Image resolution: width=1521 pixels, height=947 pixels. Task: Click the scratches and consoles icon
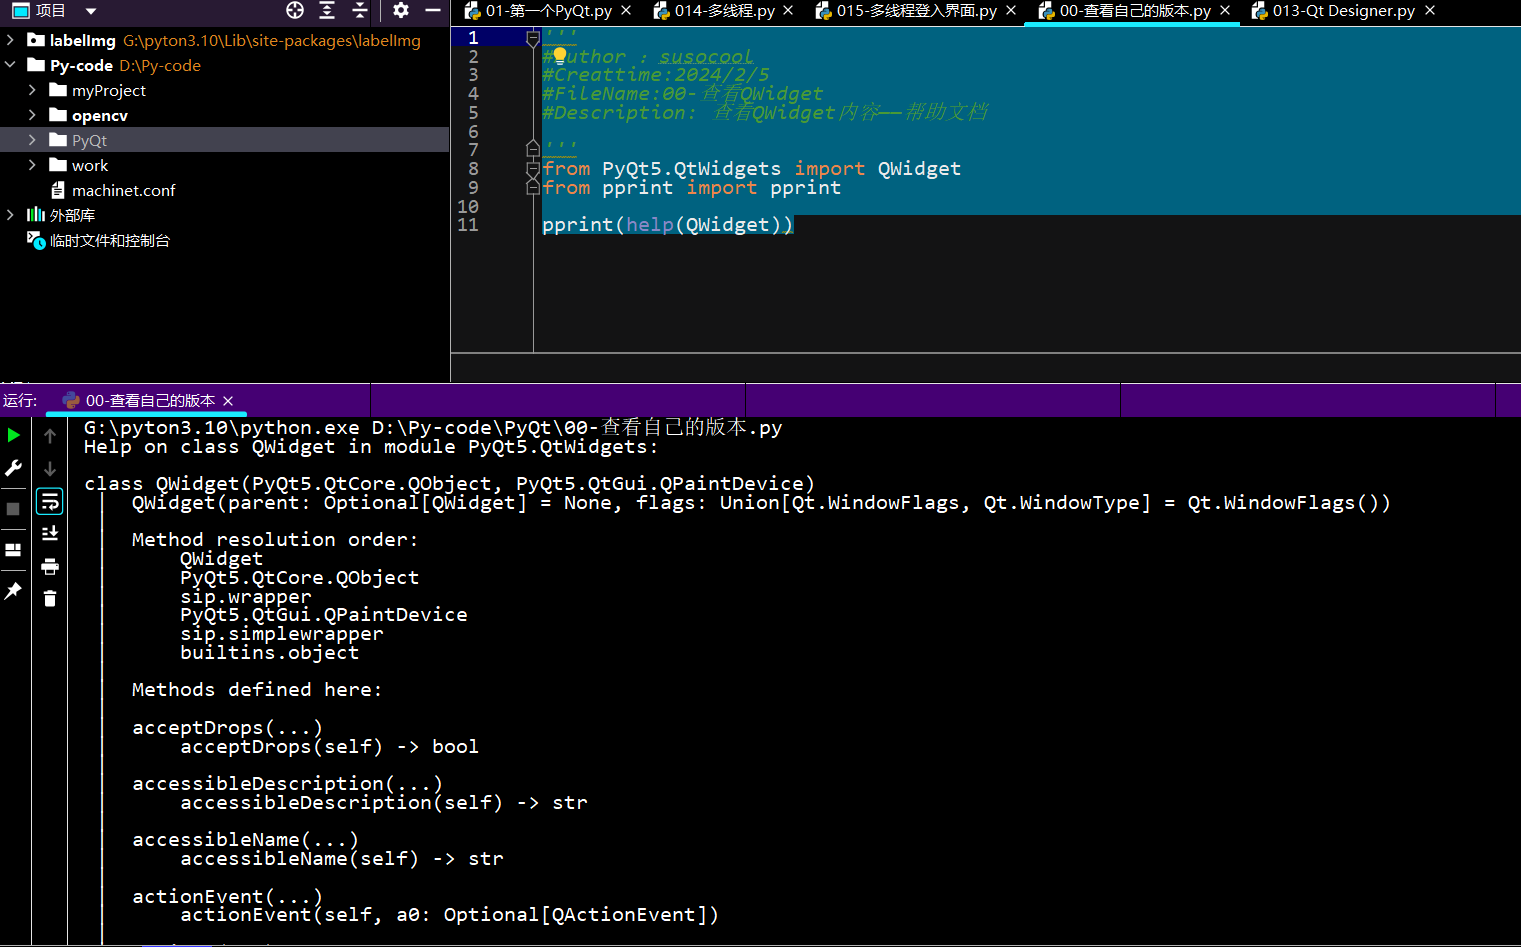[x=36, y=240]
